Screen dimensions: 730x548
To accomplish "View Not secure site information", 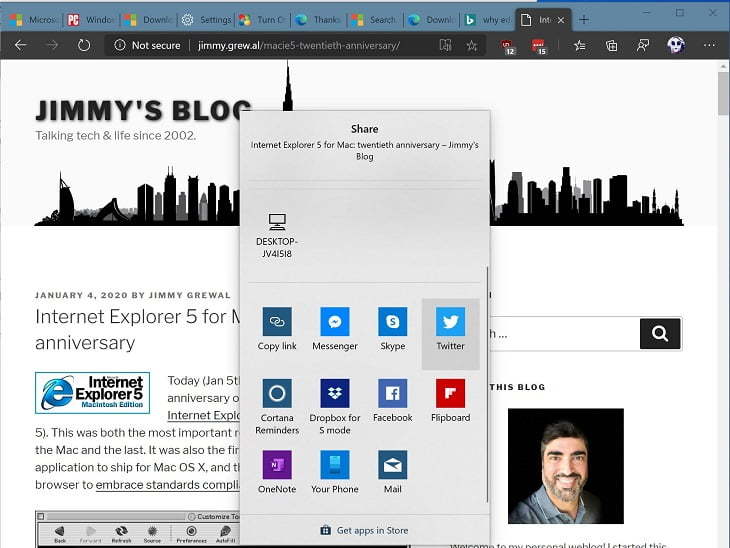I will click(147, 45).
